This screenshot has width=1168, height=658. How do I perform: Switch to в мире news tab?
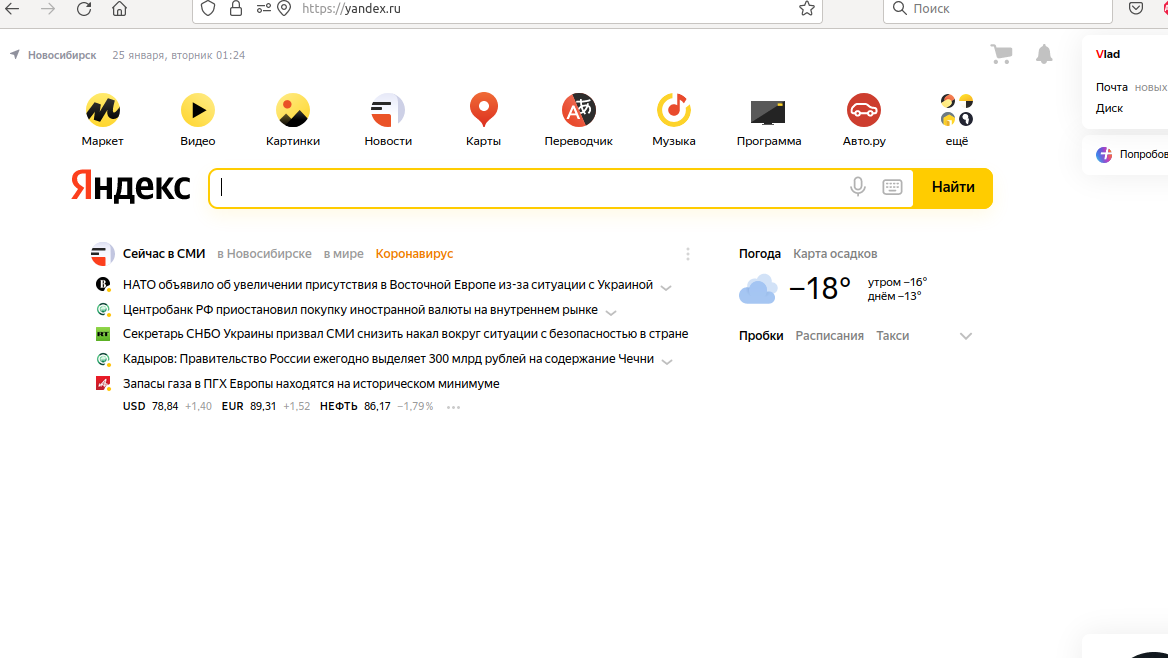[343, 254]
